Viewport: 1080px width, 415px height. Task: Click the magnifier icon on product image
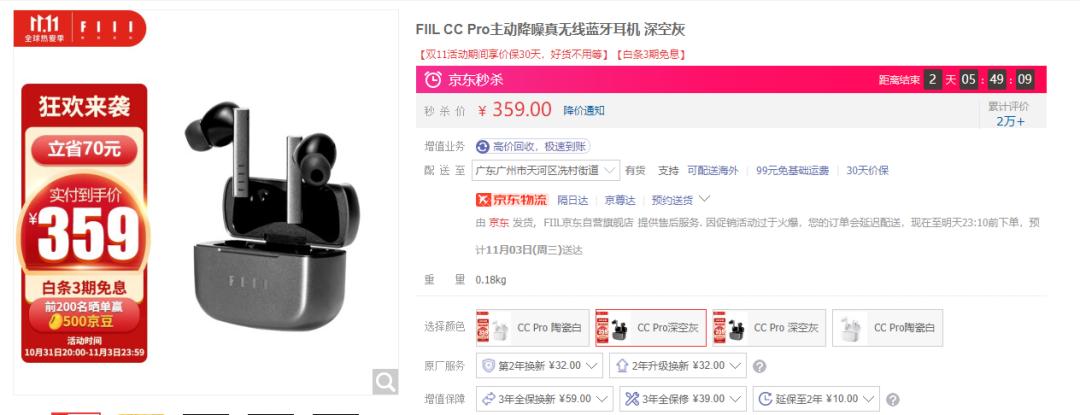385,381
